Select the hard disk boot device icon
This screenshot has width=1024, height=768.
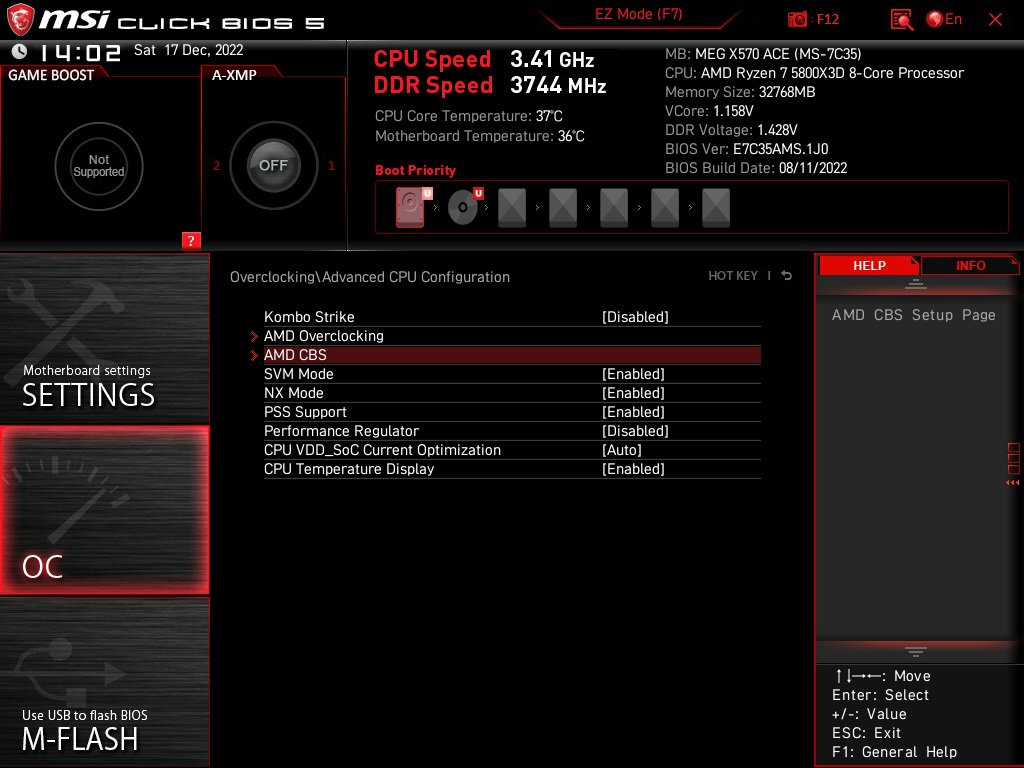pos(411,207)
